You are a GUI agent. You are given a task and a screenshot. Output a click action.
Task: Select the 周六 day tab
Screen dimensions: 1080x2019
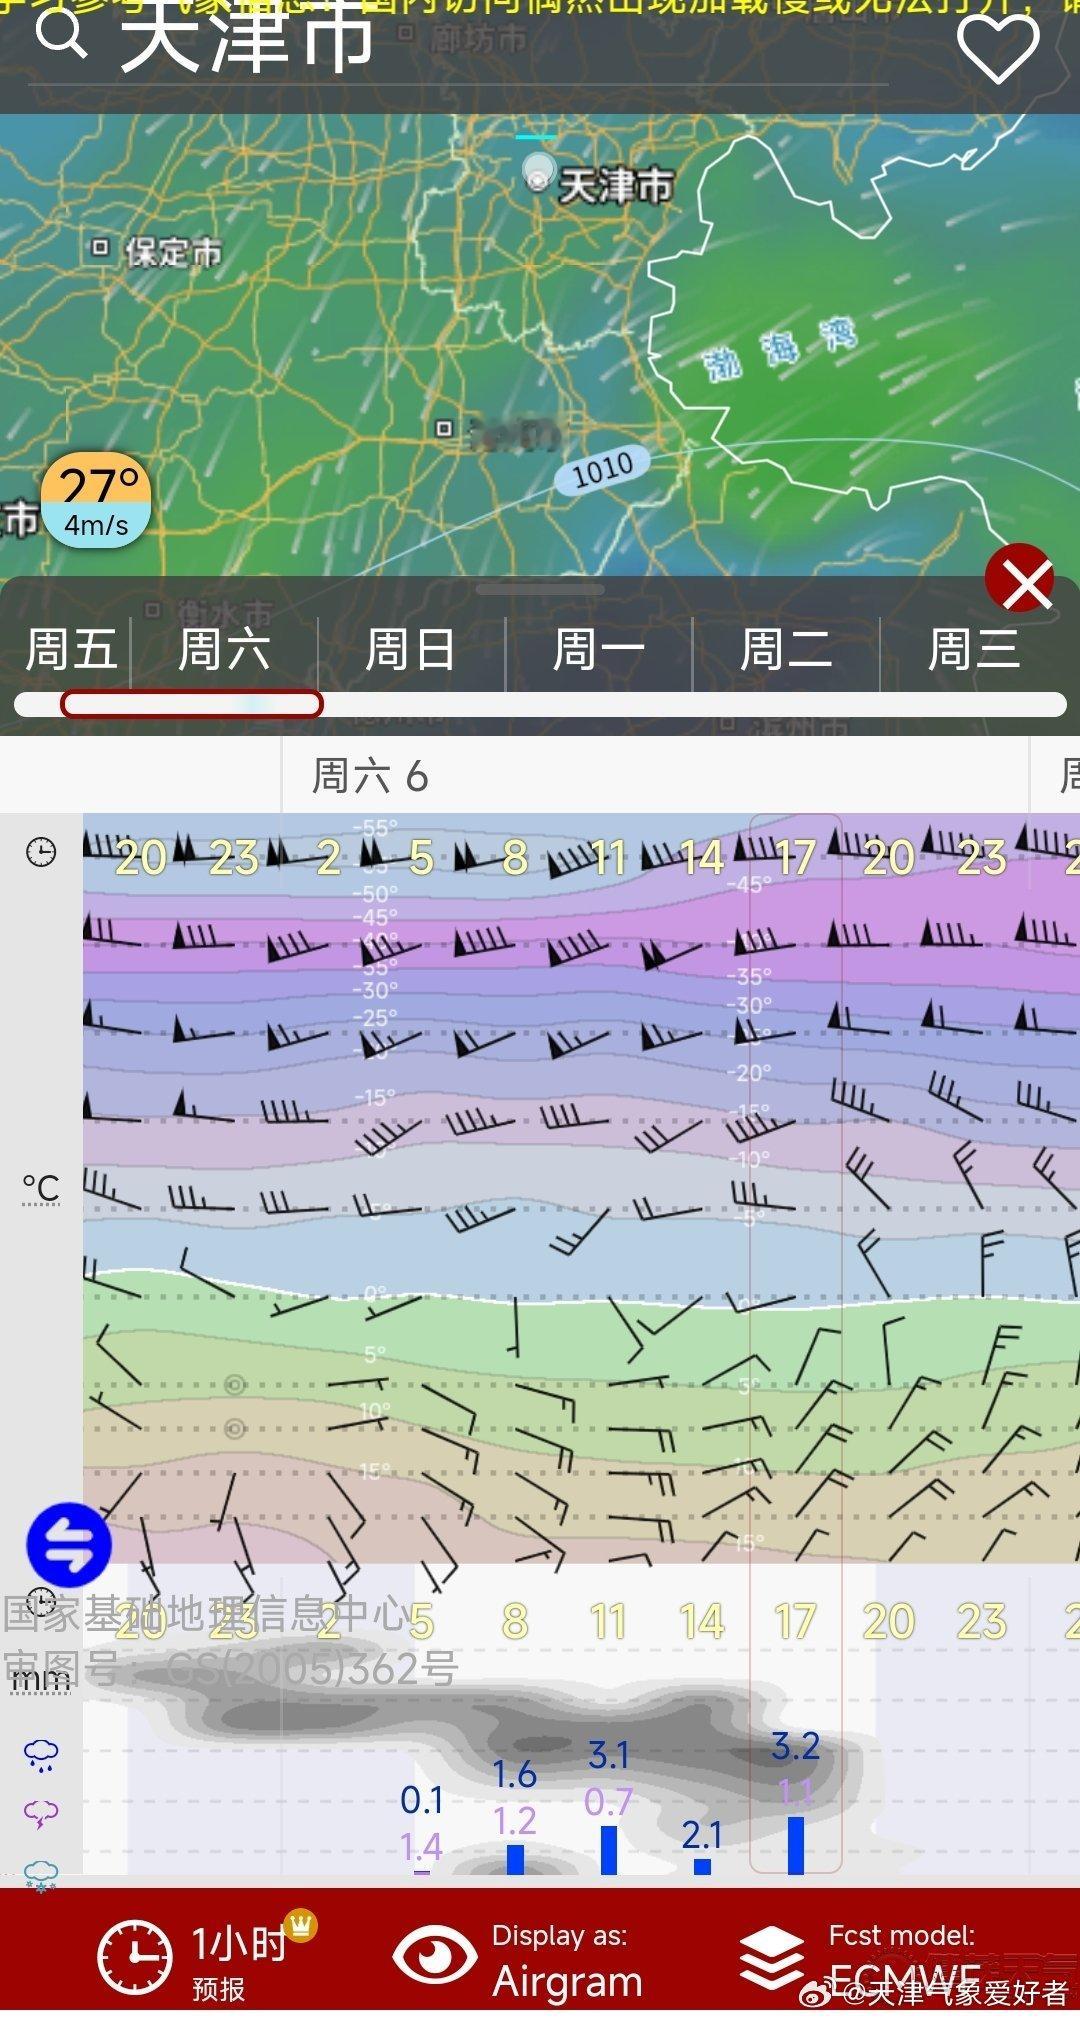tap(224, 649)
